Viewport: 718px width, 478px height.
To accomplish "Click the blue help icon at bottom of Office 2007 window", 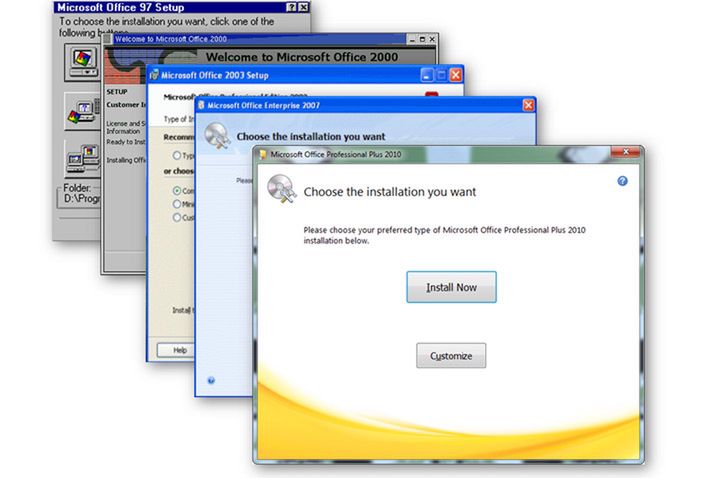I will (211, 380).
